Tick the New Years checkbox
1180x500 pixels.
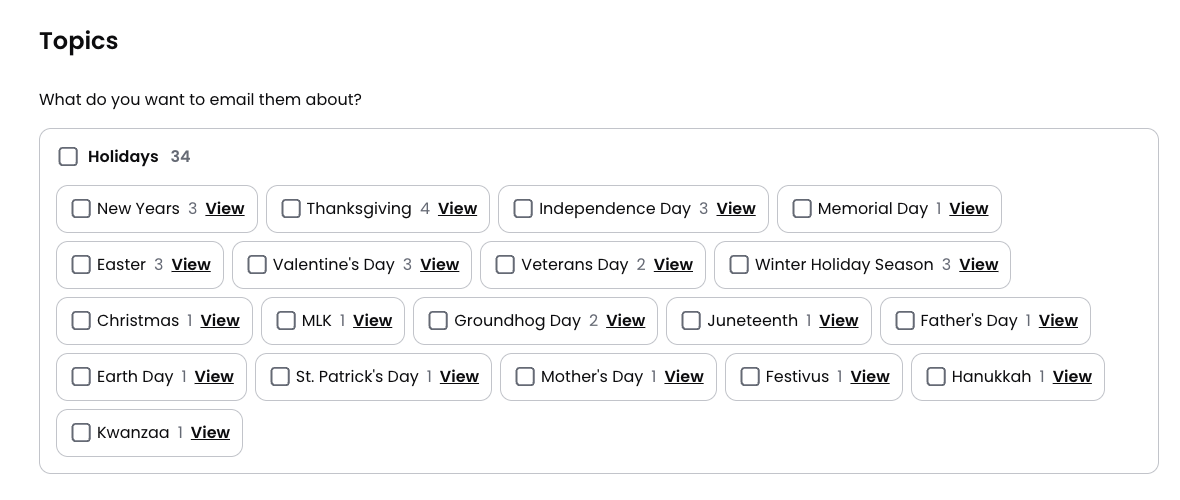pos(81,209)
